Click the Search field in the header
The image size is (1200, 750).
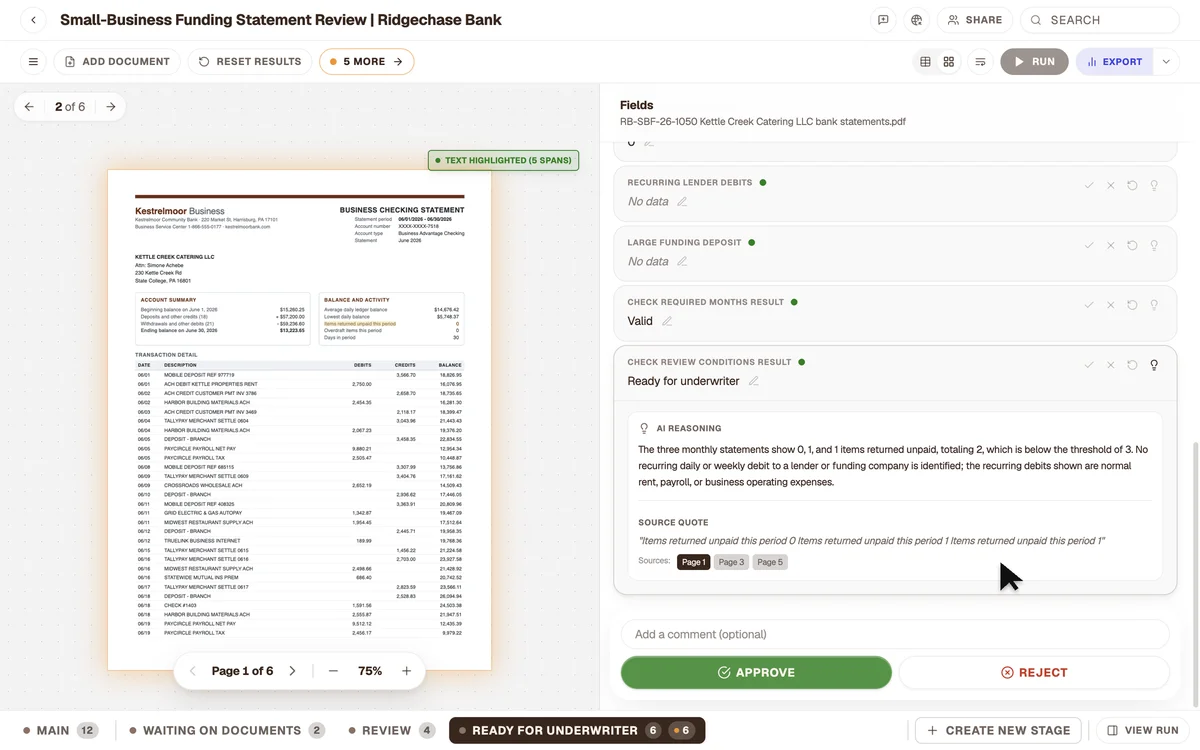pos(1099,20)
